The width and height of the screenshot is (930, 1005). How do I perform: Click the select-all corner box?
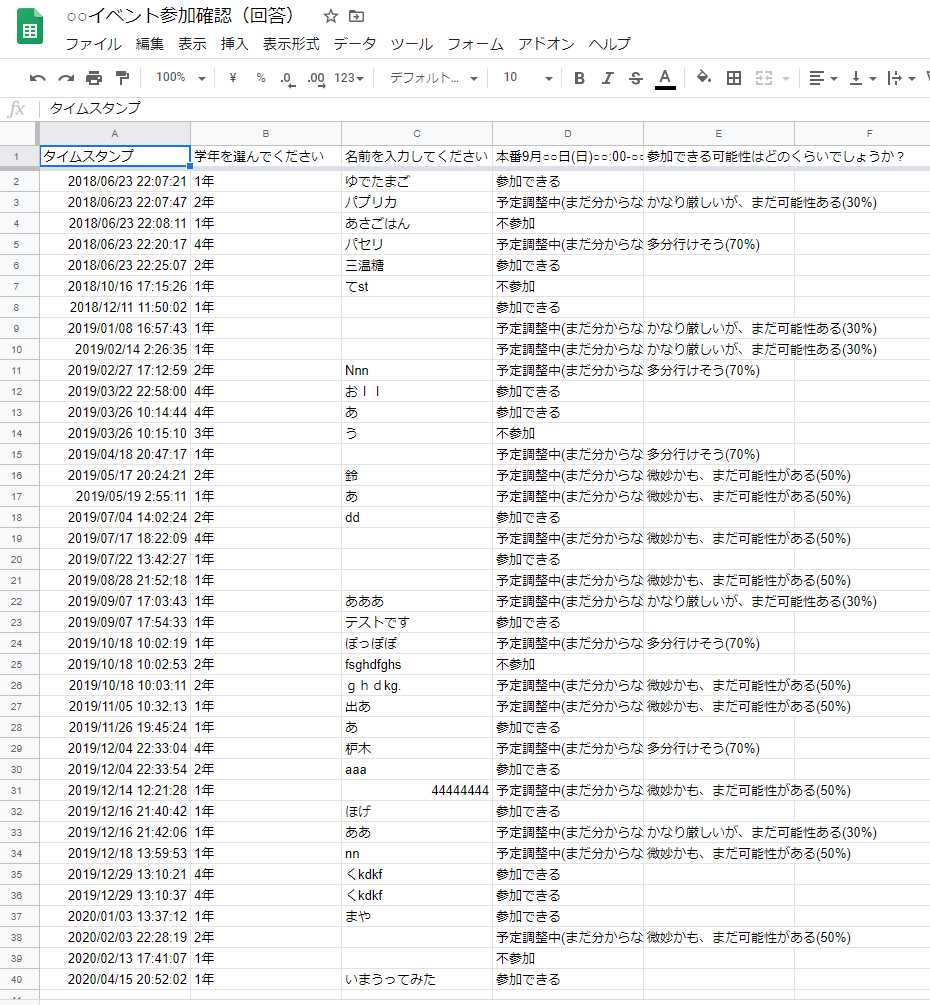tap(19, 133)
